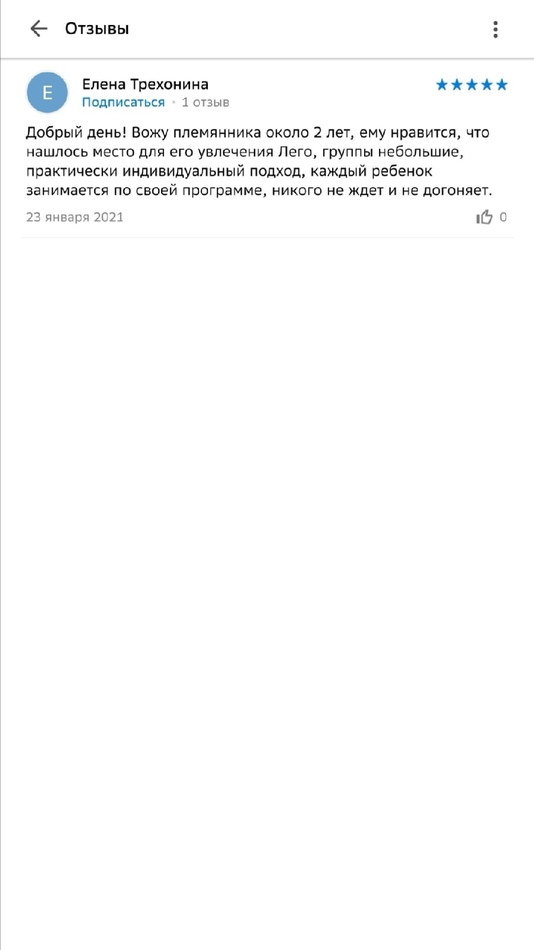Tap the thumbs-up like icon
The image size is (534, 950).
click(x=484, y=217)
